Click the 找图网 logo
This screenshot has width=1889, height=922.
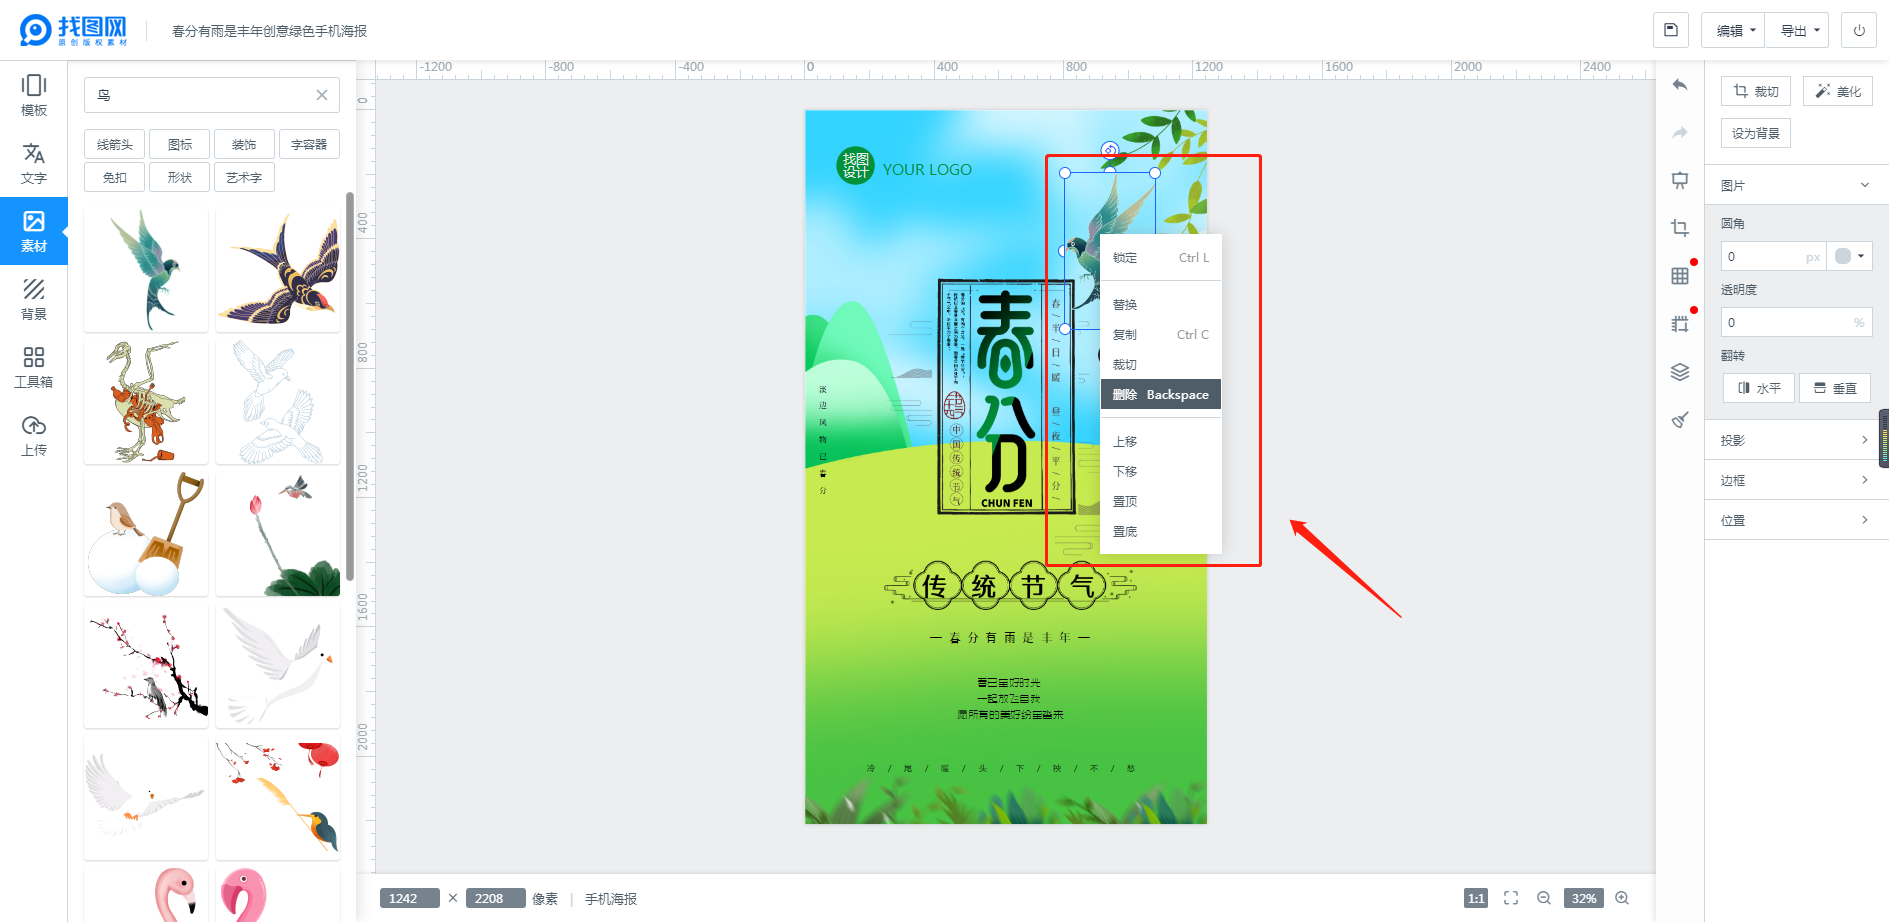click(x=74, y=30)
